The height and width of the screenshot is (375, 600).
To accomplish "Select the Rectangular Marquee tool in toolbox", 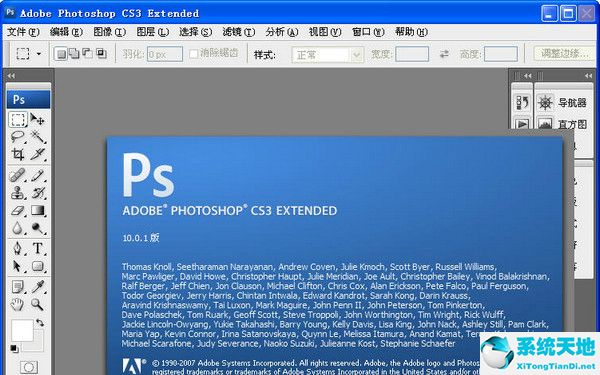I will pos(18,119).
